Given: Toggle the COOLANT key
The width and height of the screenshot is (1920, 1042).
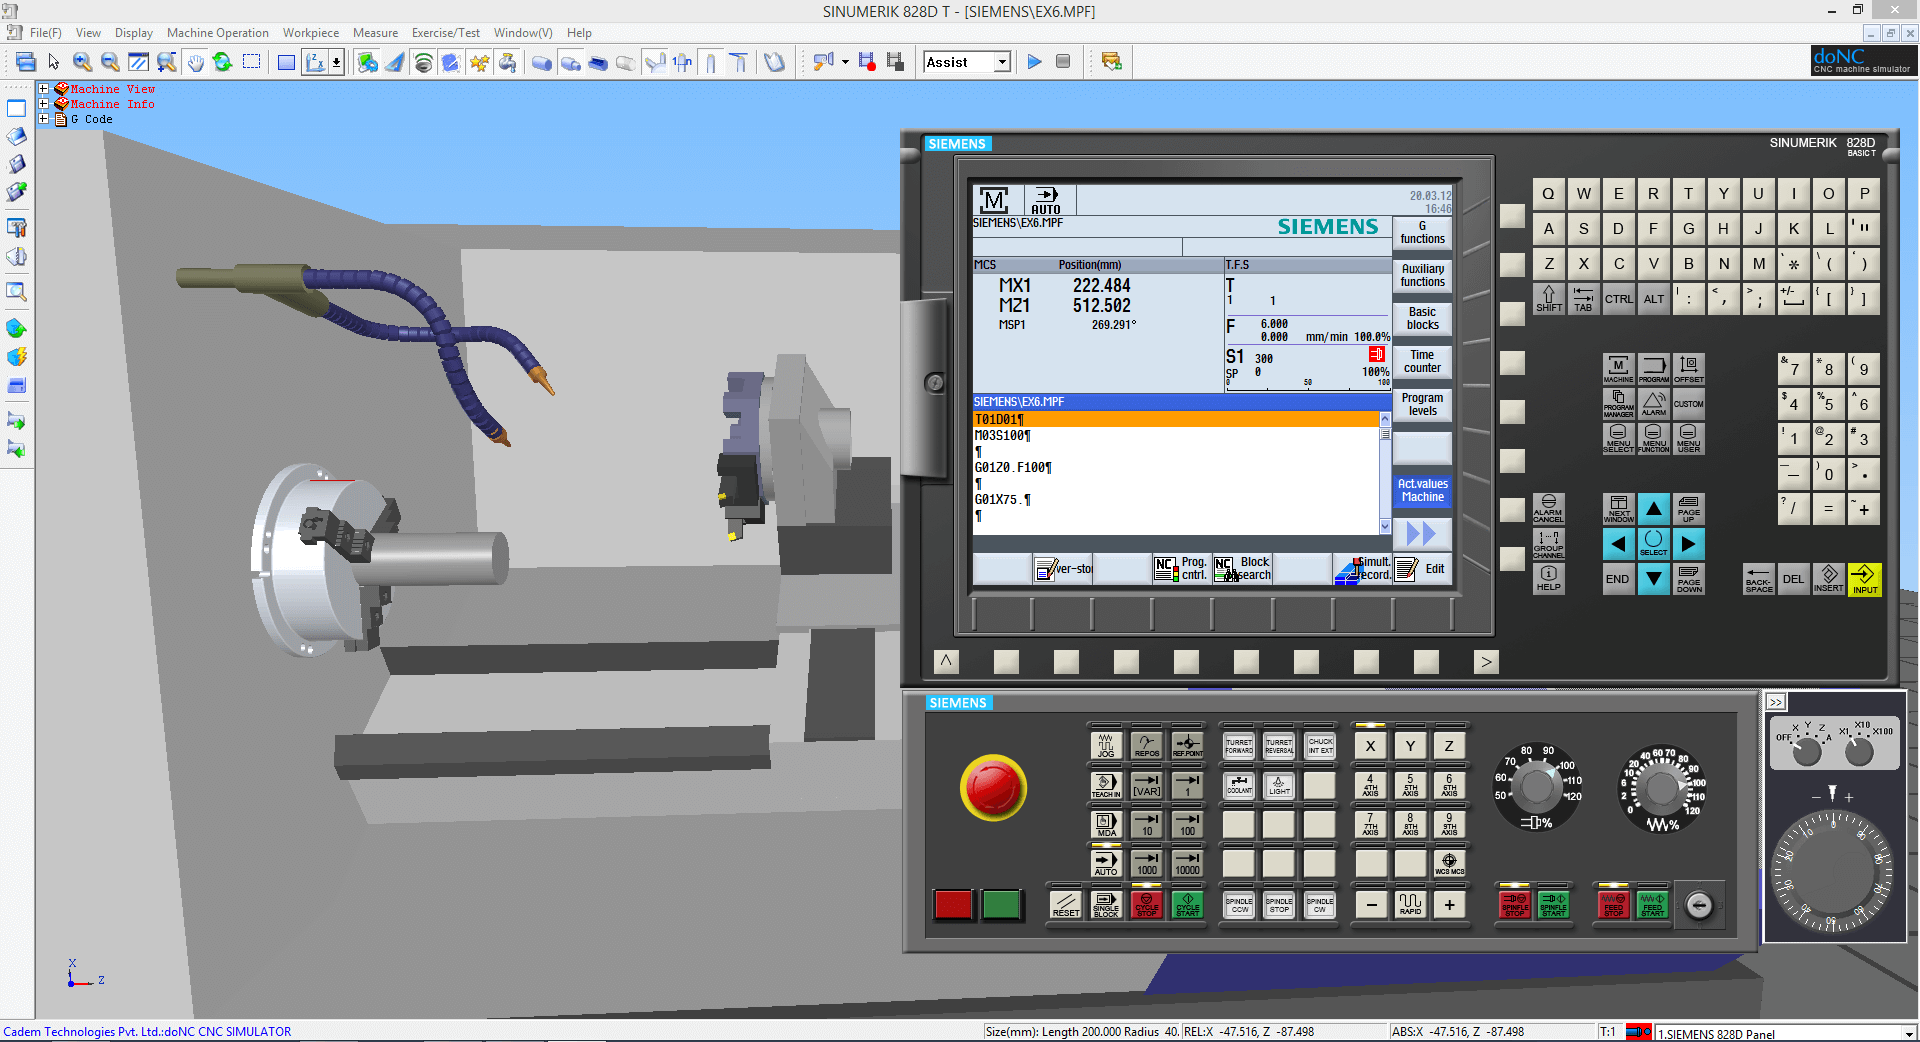Looking at the screenshot, I should pyautogui.click(x=1239, y=785).
